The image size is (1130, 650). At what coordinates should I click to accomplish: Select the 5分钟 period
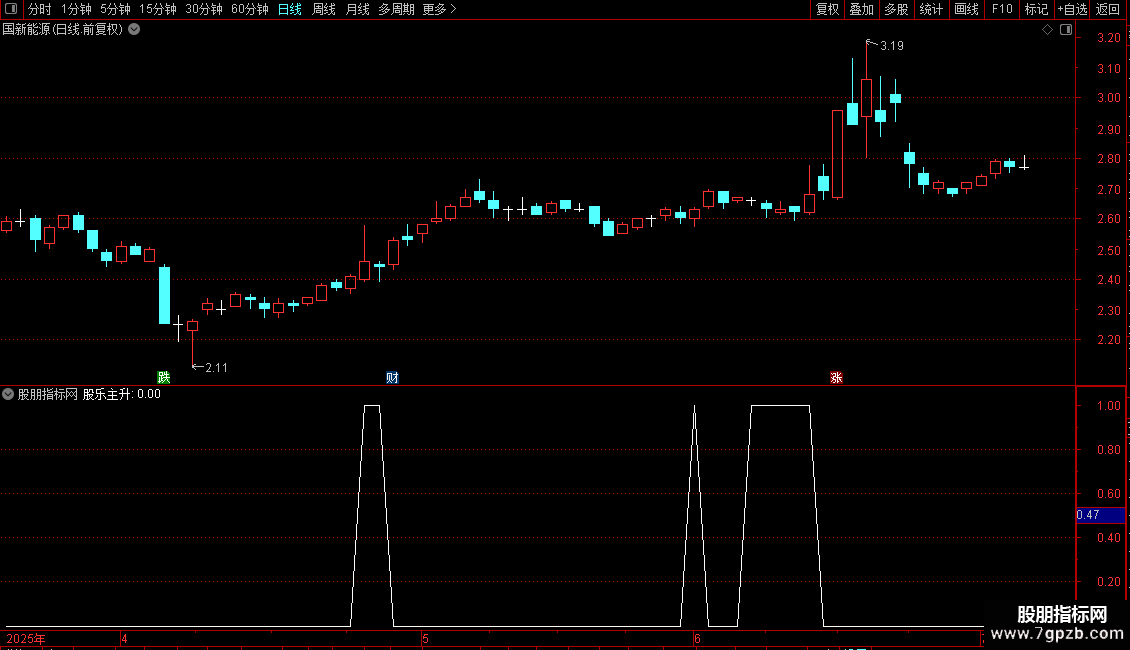click(115, 9)
